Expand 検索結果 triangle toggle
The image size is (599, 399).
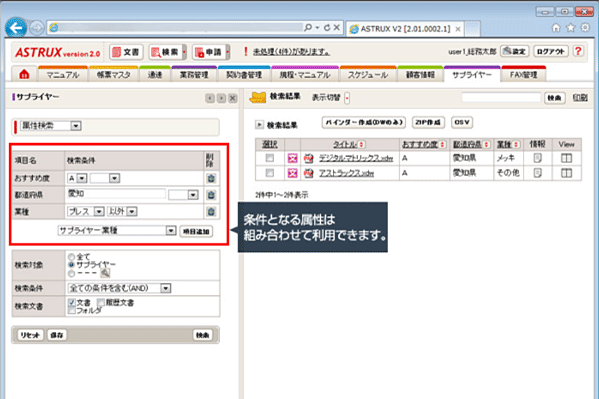click(x=259, y=125)
